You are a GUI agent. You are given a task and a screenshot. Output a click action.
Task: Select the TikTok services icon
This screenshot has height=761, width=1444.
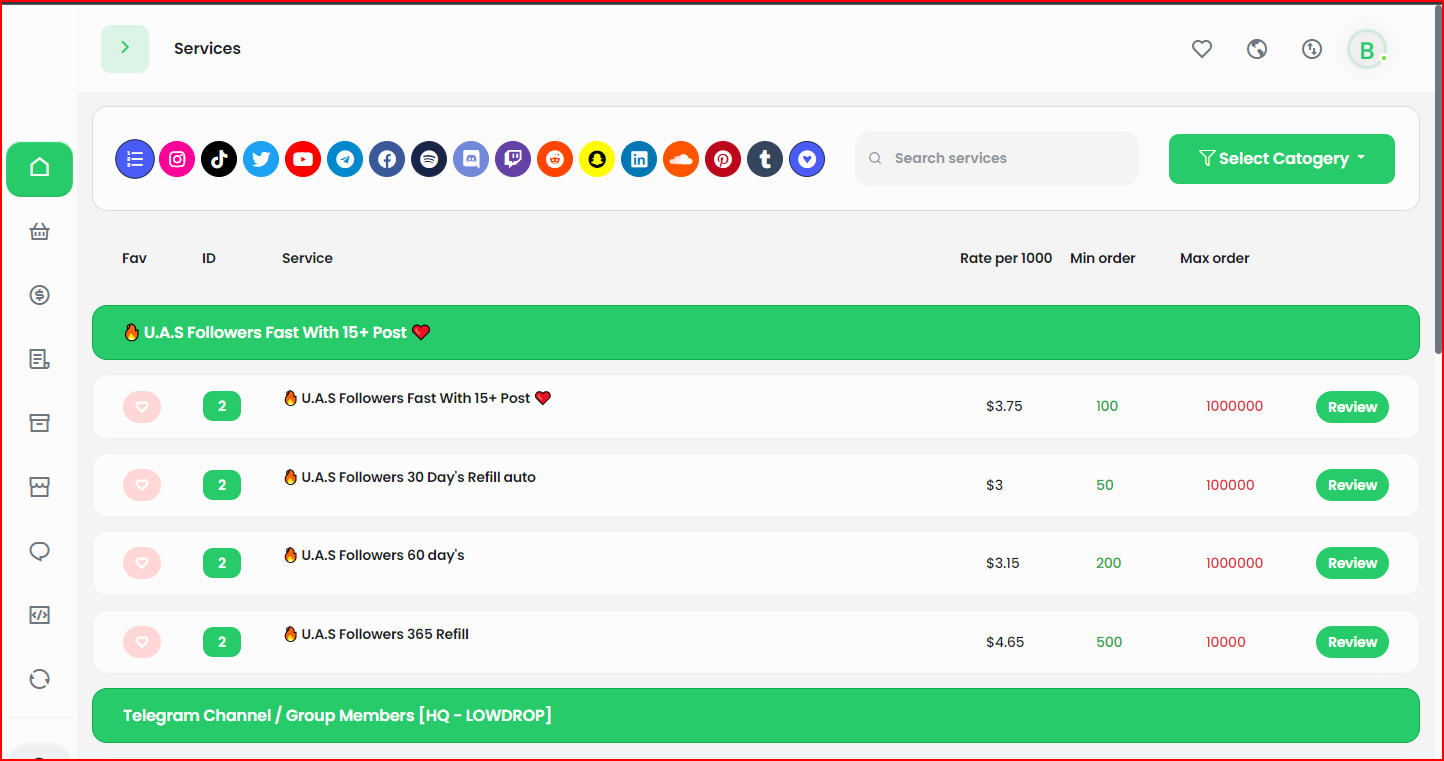point(219,159)
